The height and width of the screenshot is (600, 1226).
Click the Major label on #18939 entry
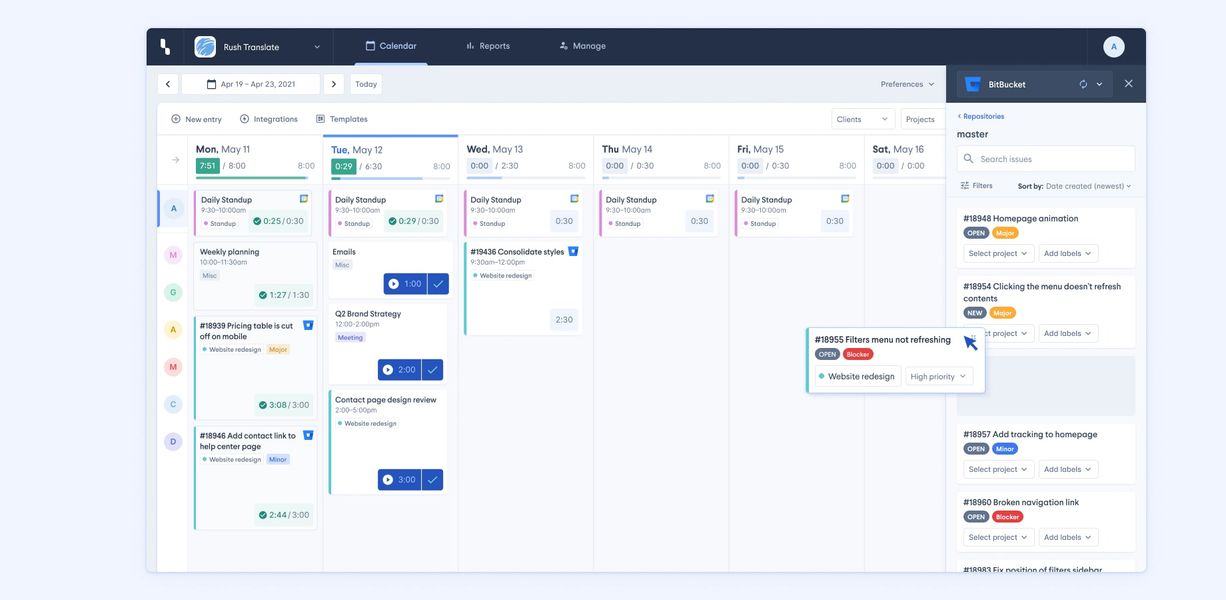pyautogui.click(x=278, y=350)
